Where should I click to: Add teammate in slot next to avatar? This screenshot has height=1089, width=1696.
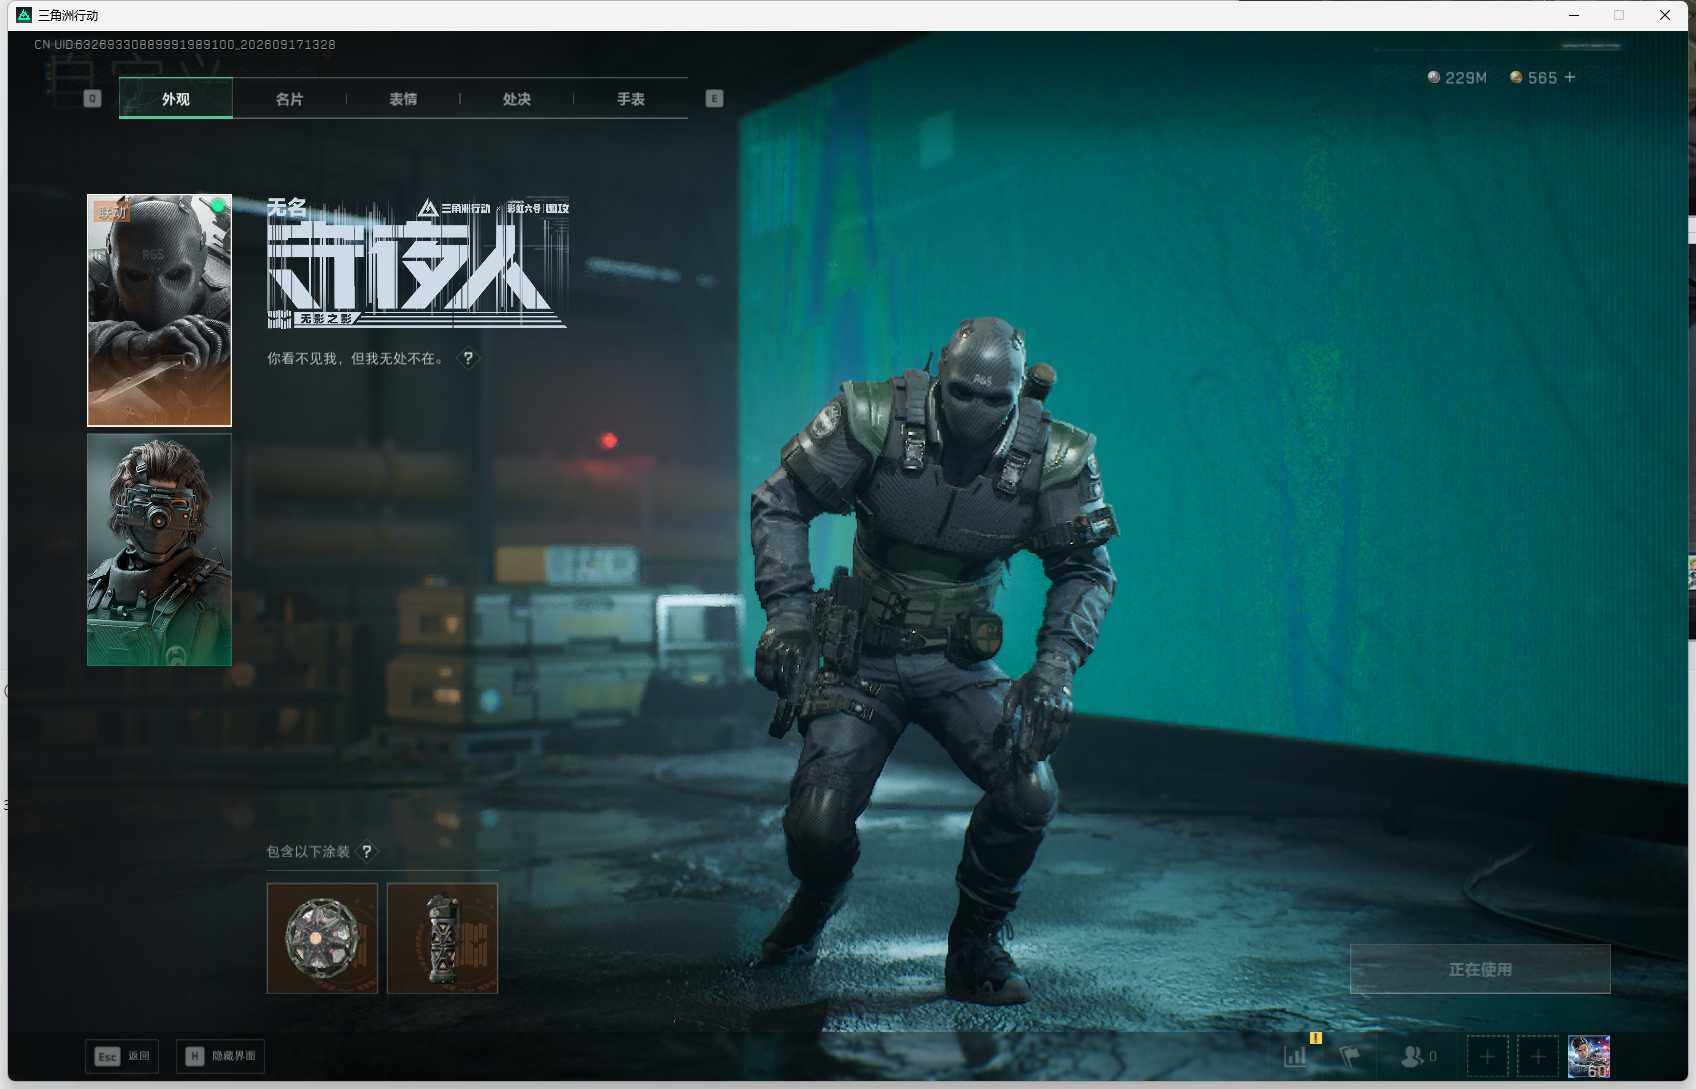tap(1538, 1056)
